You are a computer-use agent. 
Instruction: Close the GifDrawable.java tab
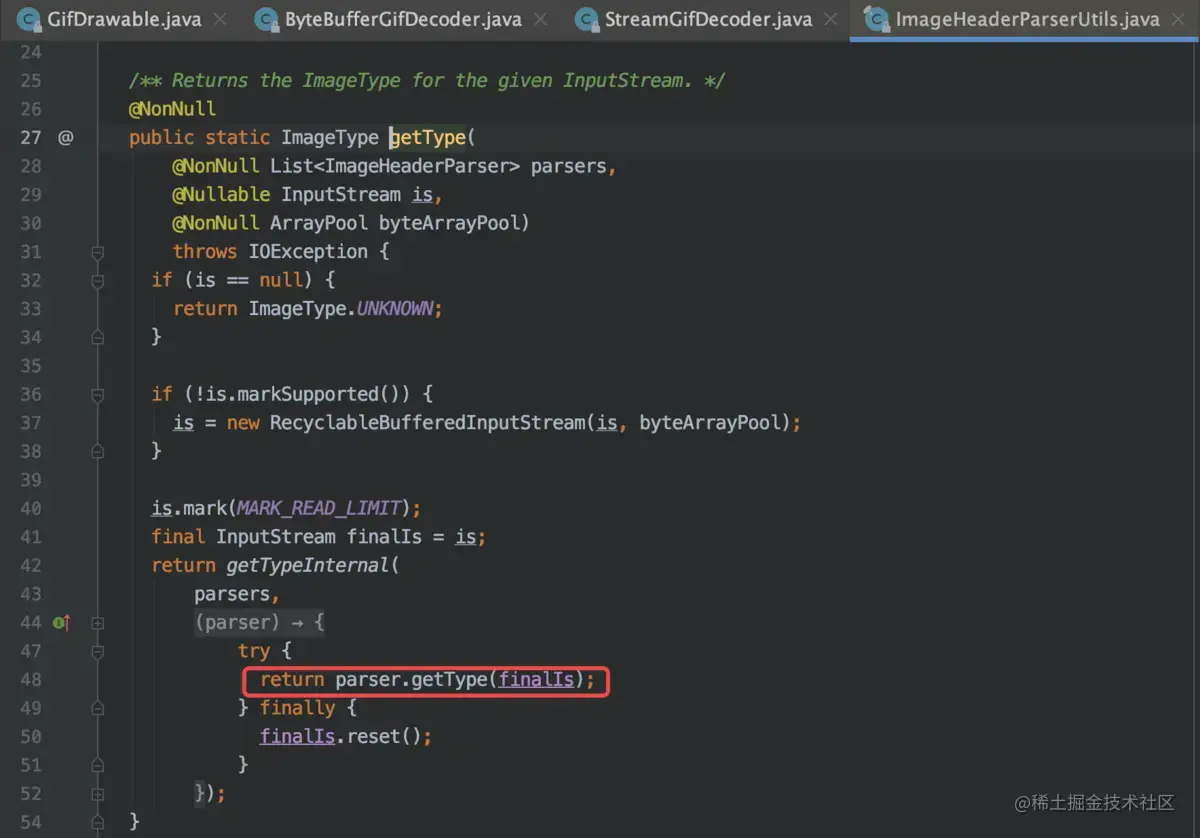click(220, 19)
